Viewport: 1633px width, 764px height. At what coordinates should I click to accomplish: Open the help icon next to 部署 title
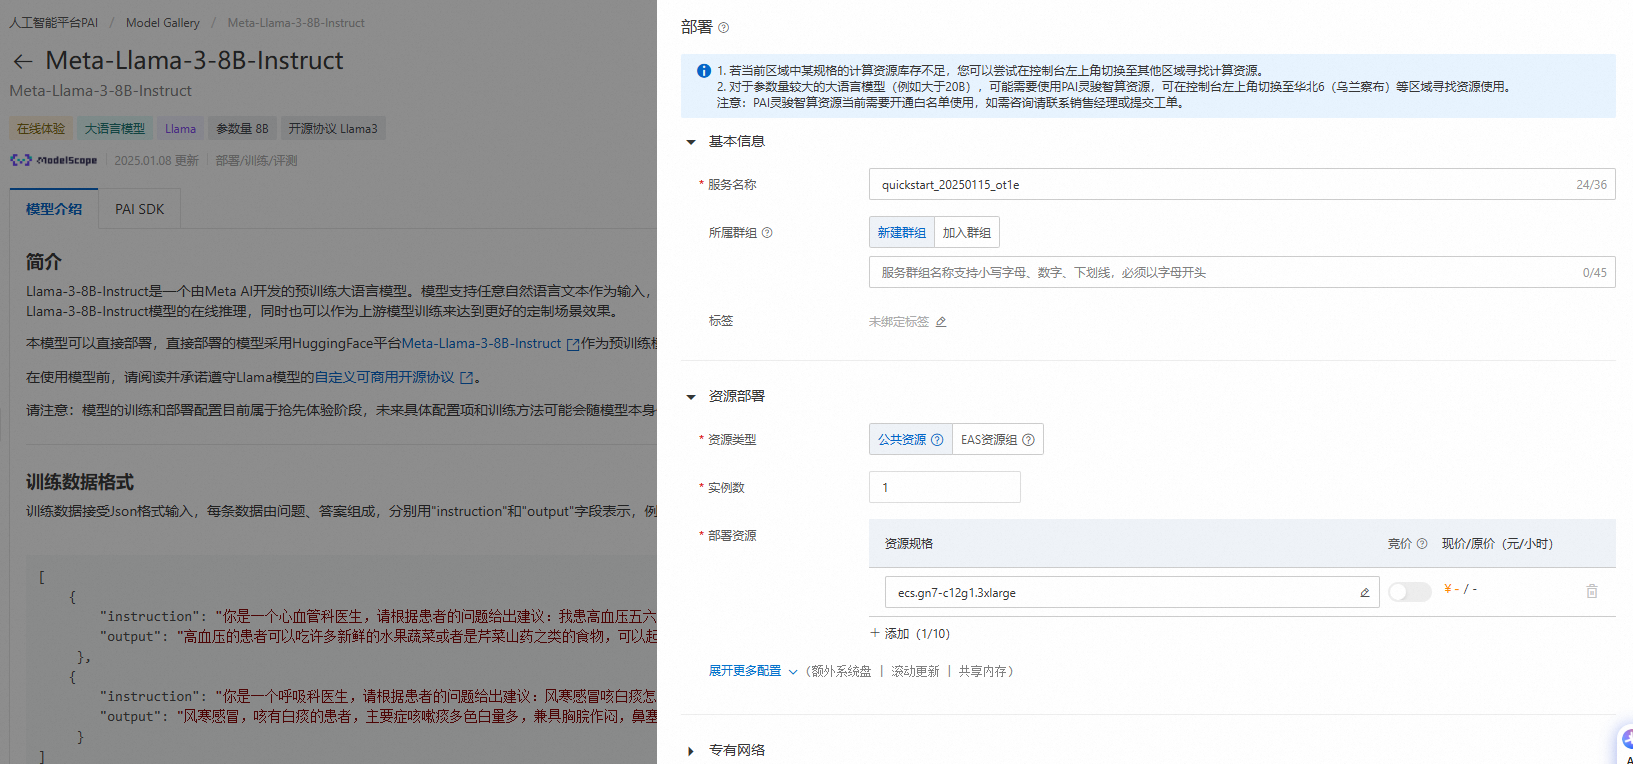click(x=723, y=28)
